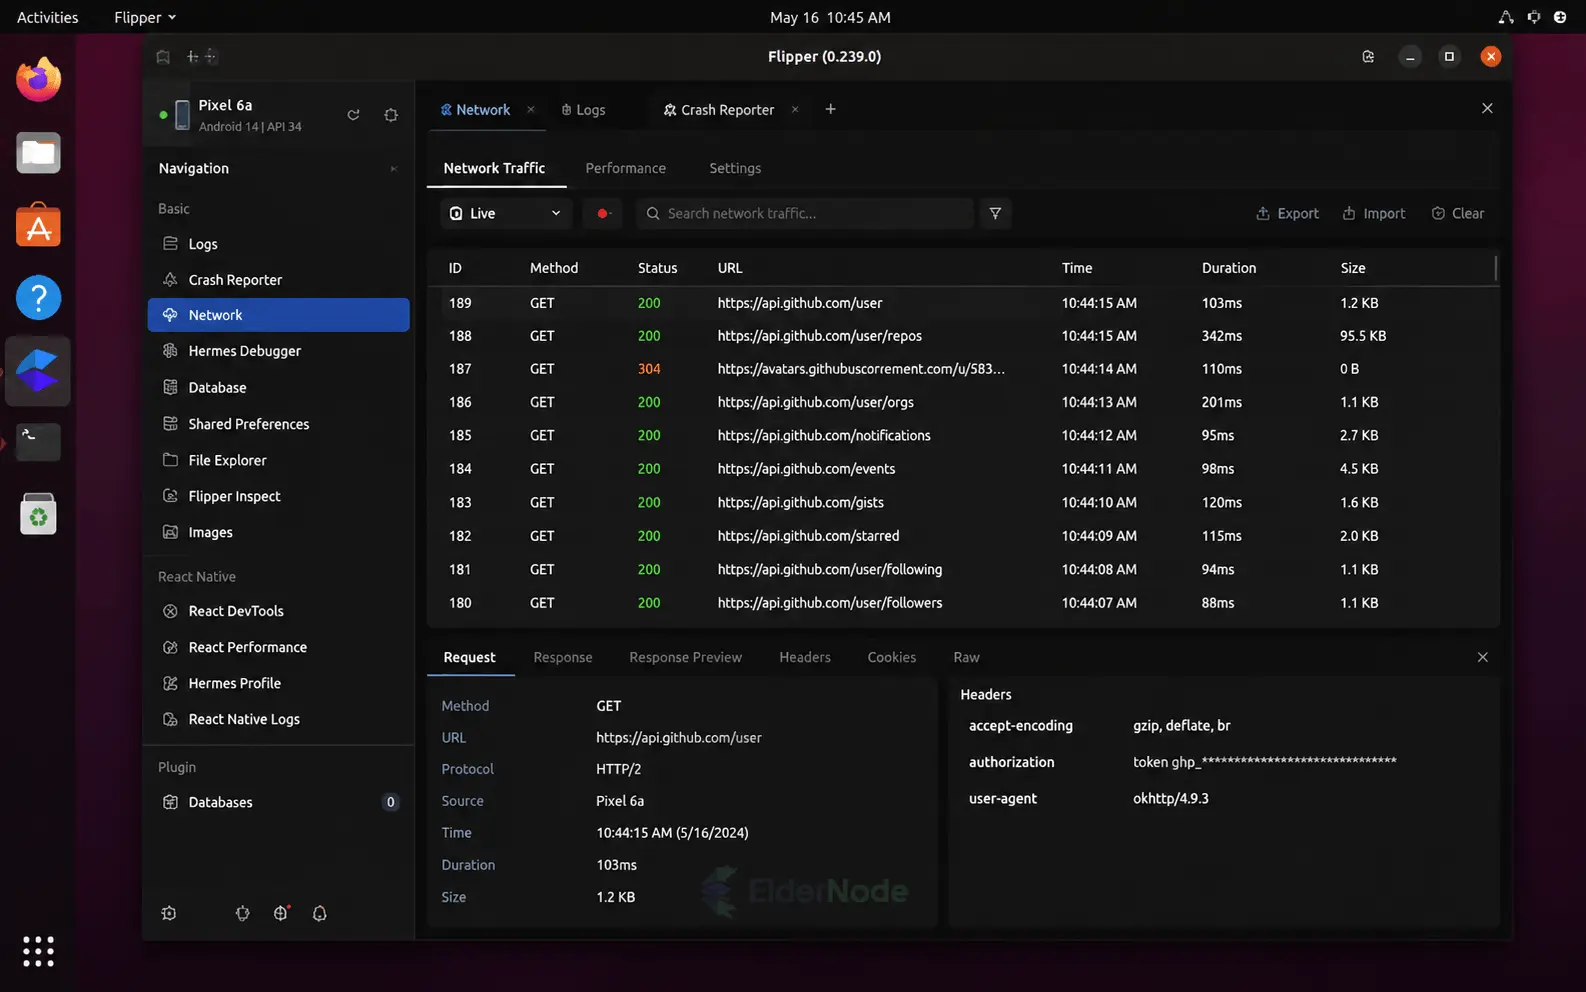The width and height of the screenshot is (1586, 992).
Task: Open Terminal from the Ubuntu dock
Action: pos(38,441)
